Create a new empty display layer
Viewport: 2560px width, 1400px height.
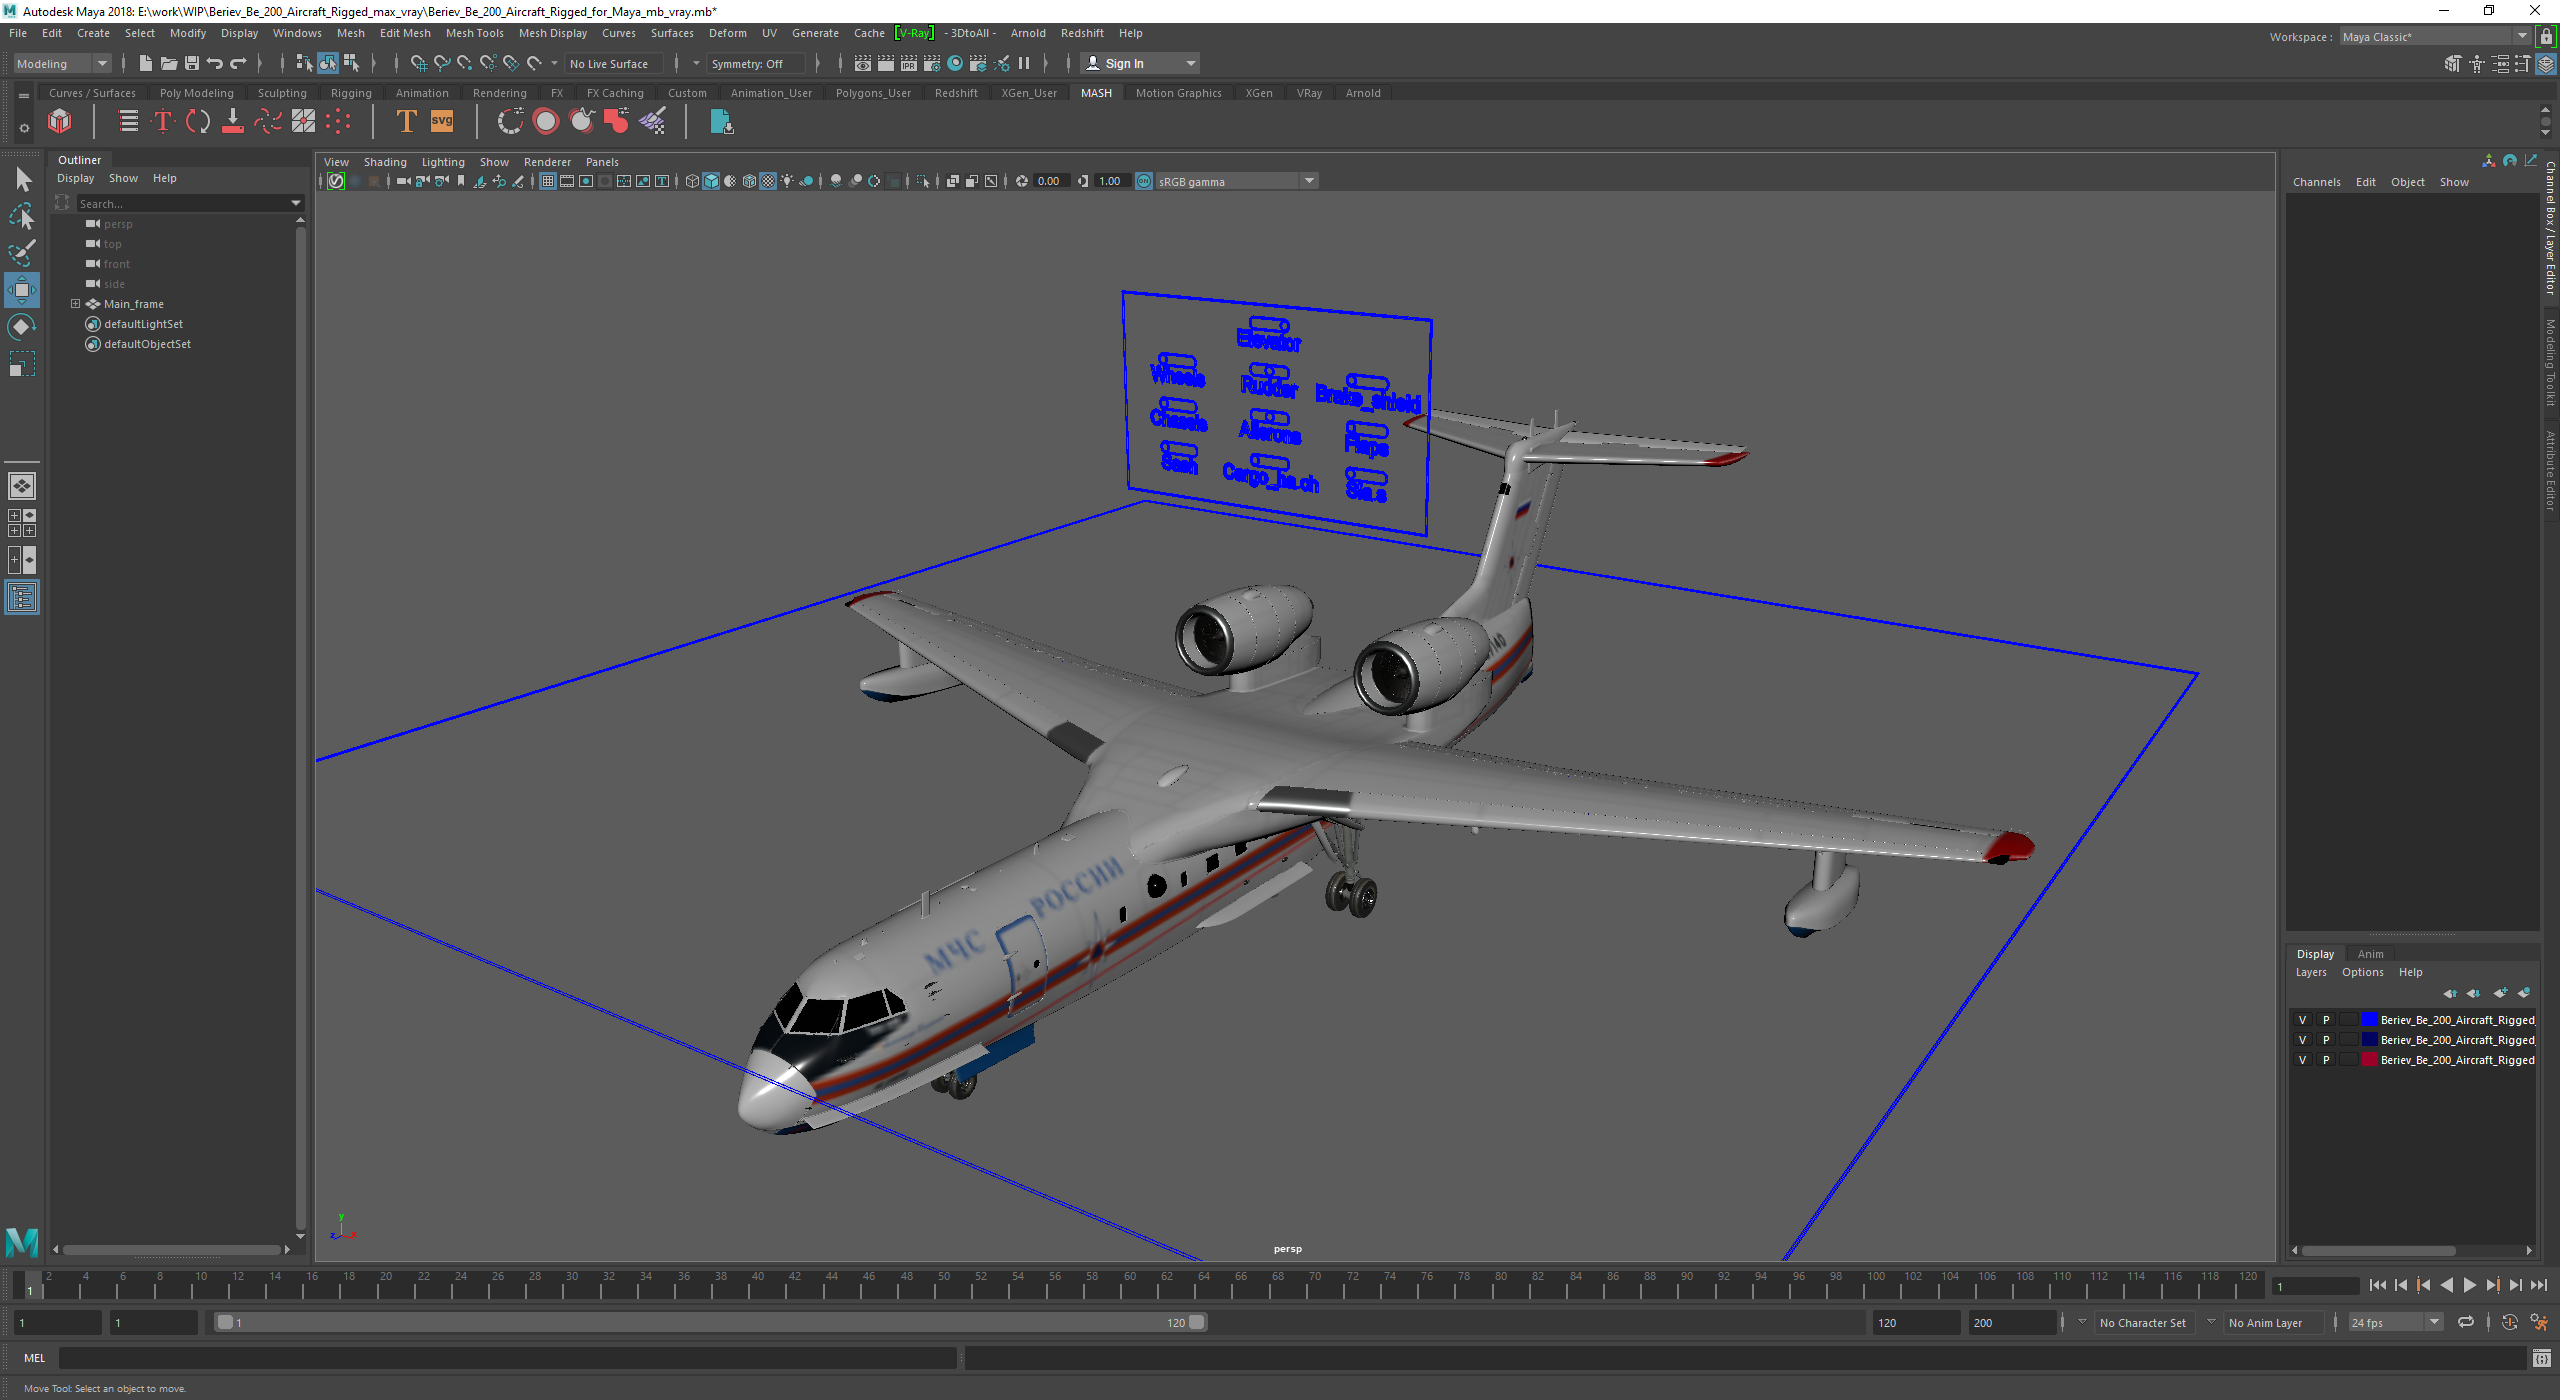point(2500,993)
